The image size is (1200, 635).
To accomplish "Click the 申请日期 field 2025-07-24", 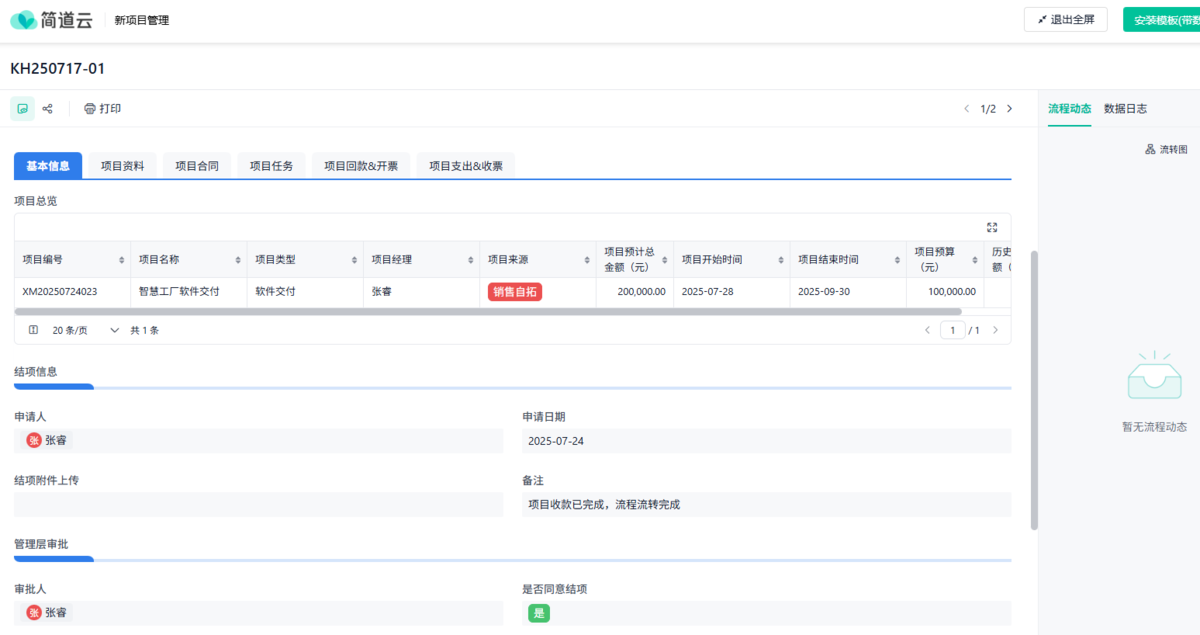I will (766, 441).
